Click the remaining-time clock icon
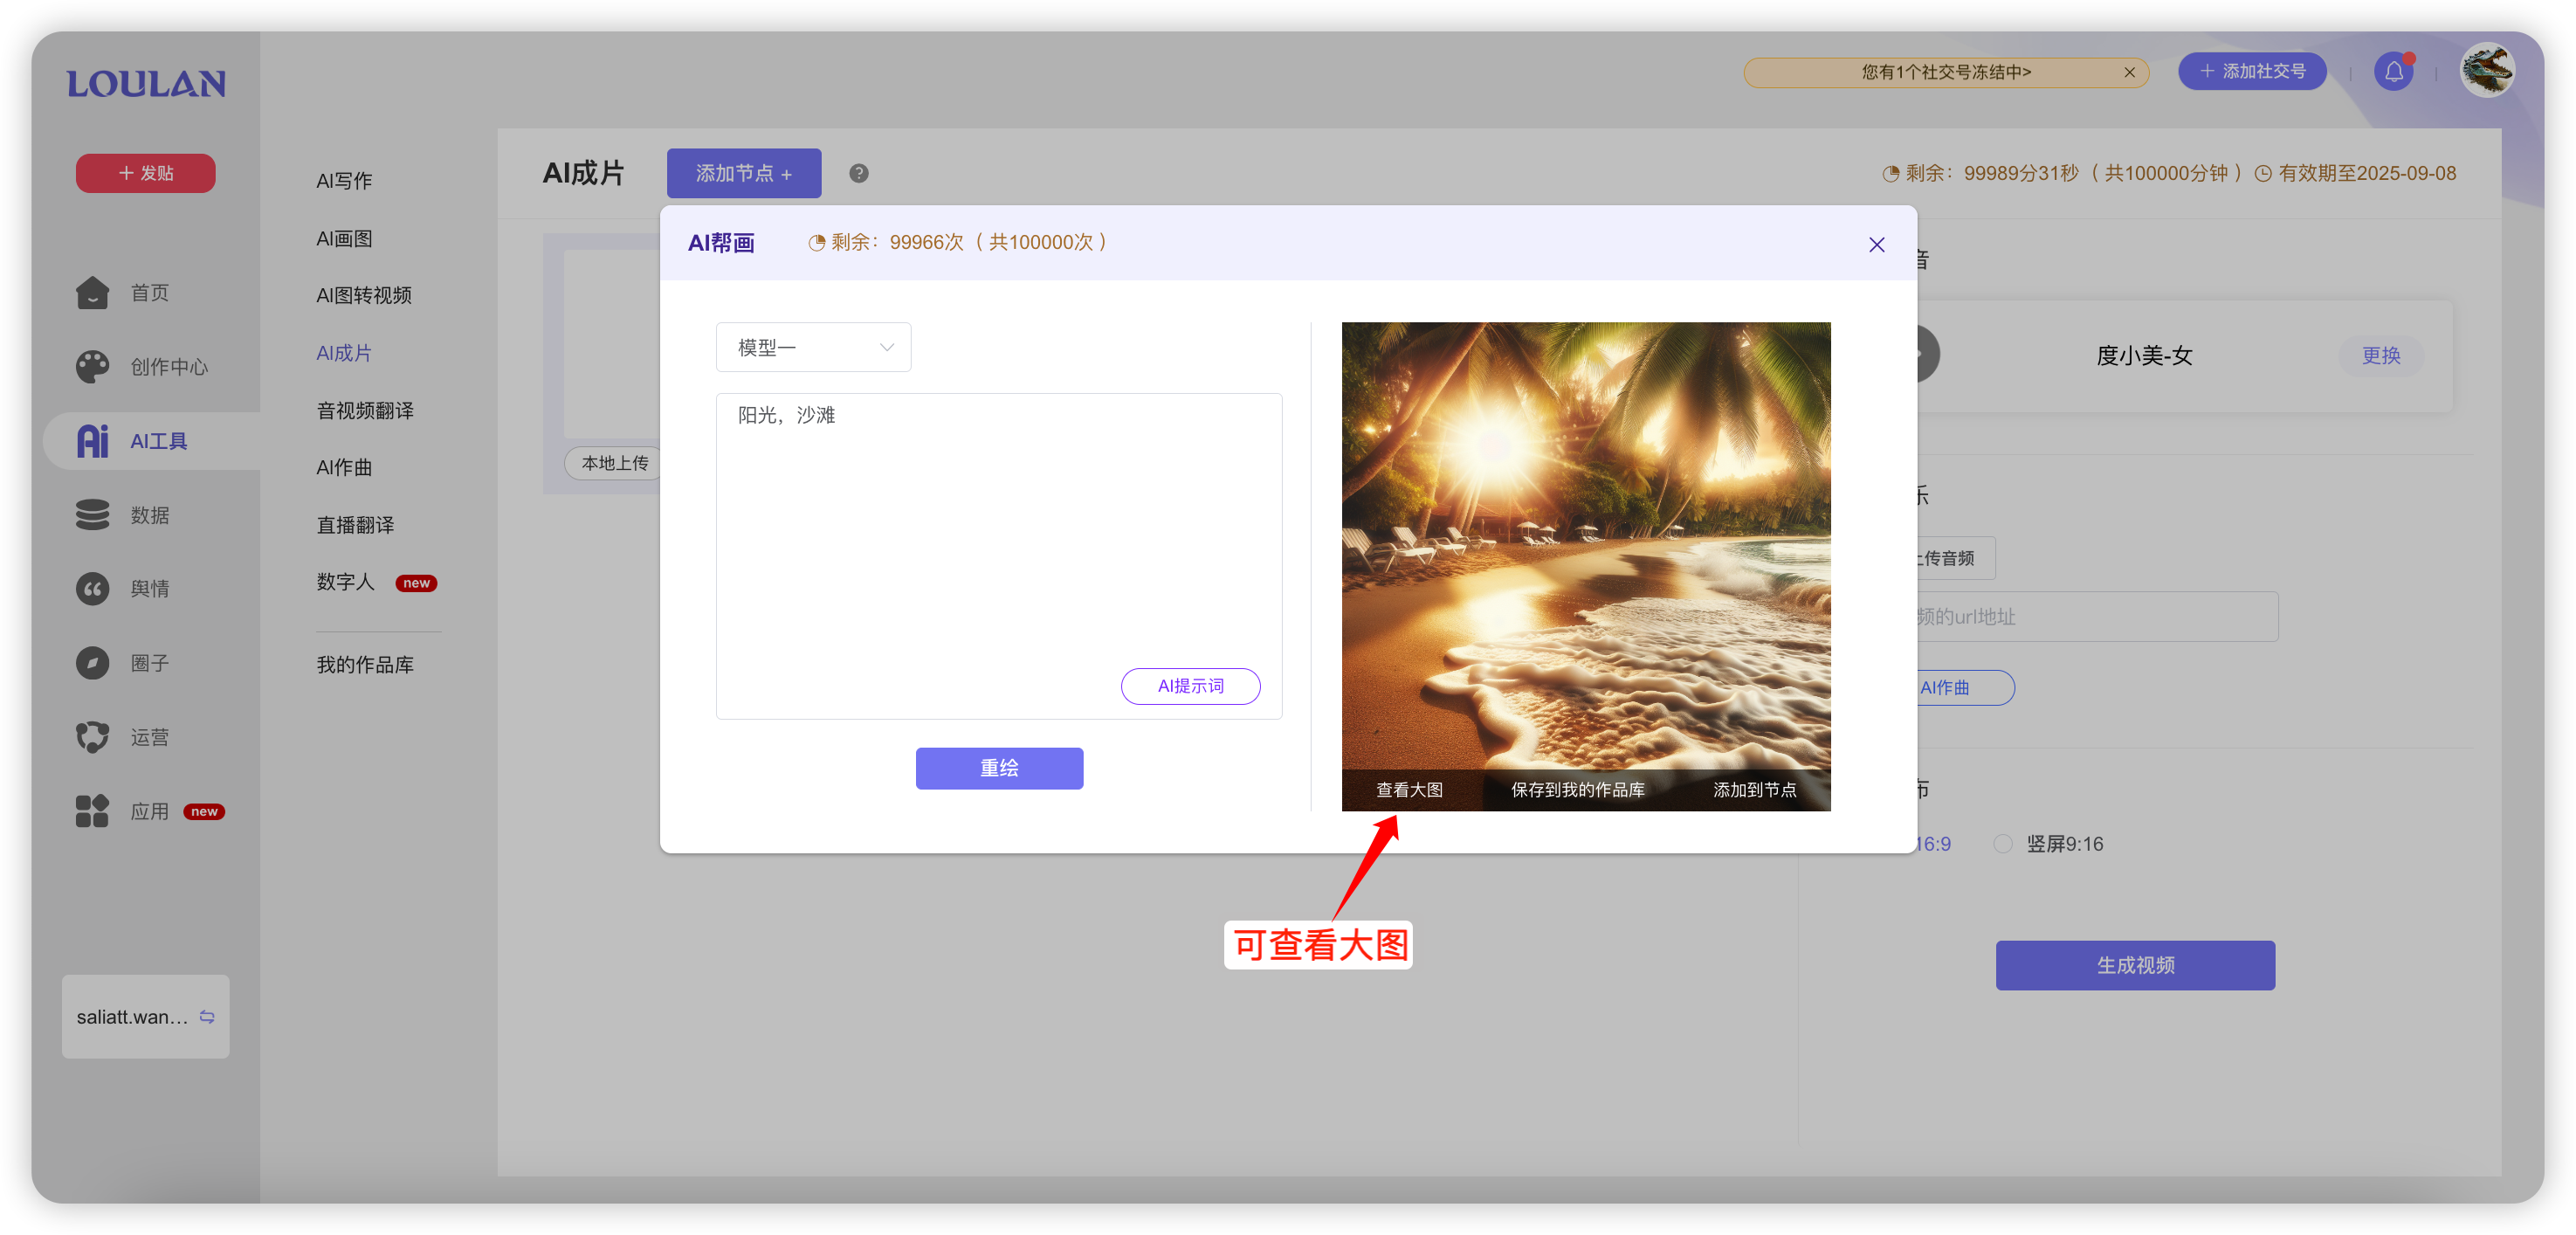 (x=1890, y=174)
